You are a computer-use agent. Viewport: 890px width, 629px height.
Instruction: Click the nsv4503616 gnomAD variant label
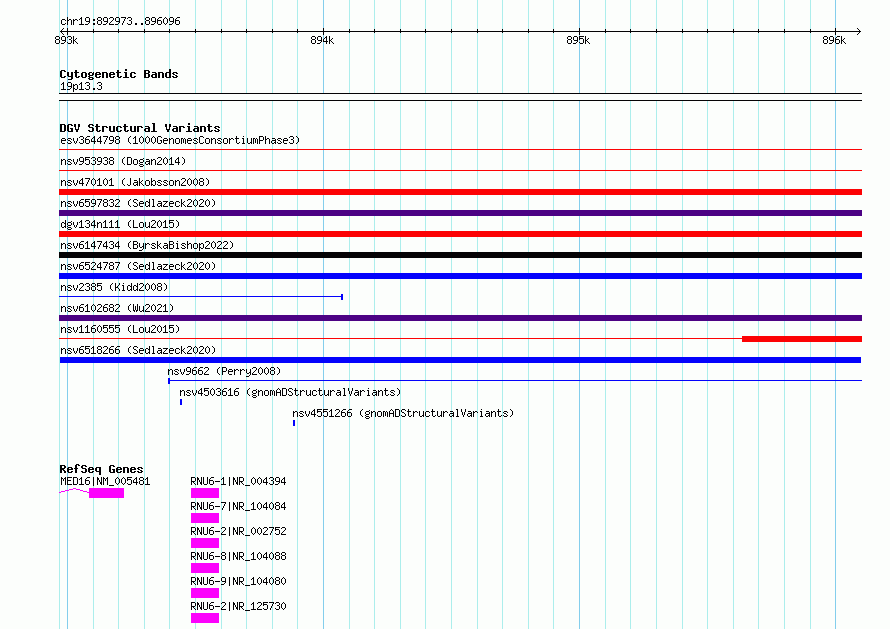290,392
